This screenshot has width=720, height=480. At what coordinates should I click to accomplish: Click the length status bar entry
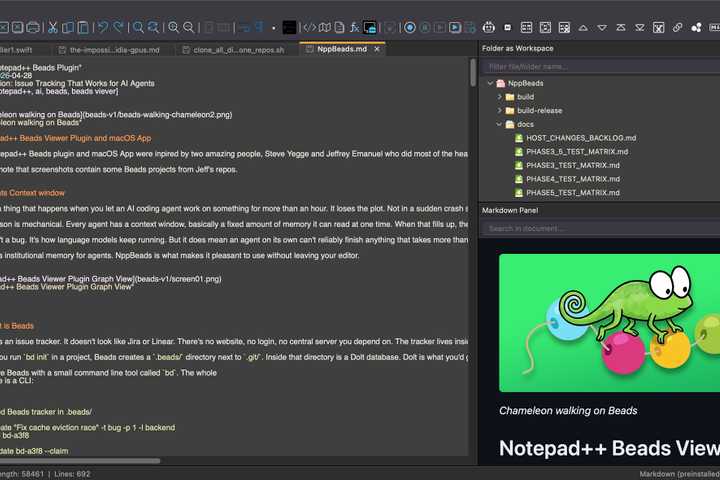point(22,474)
